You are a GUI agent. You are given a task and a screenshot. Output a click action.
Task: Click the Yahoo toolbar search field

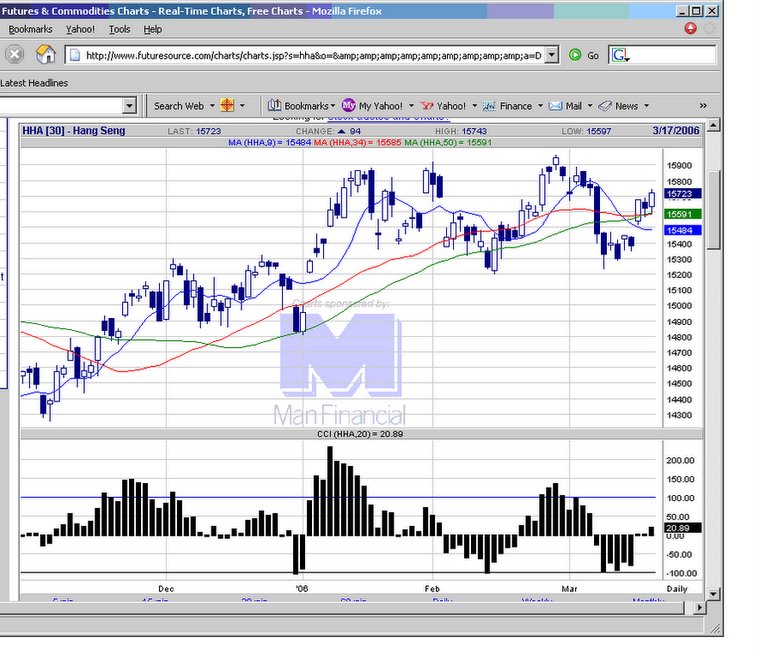(61, 106)
